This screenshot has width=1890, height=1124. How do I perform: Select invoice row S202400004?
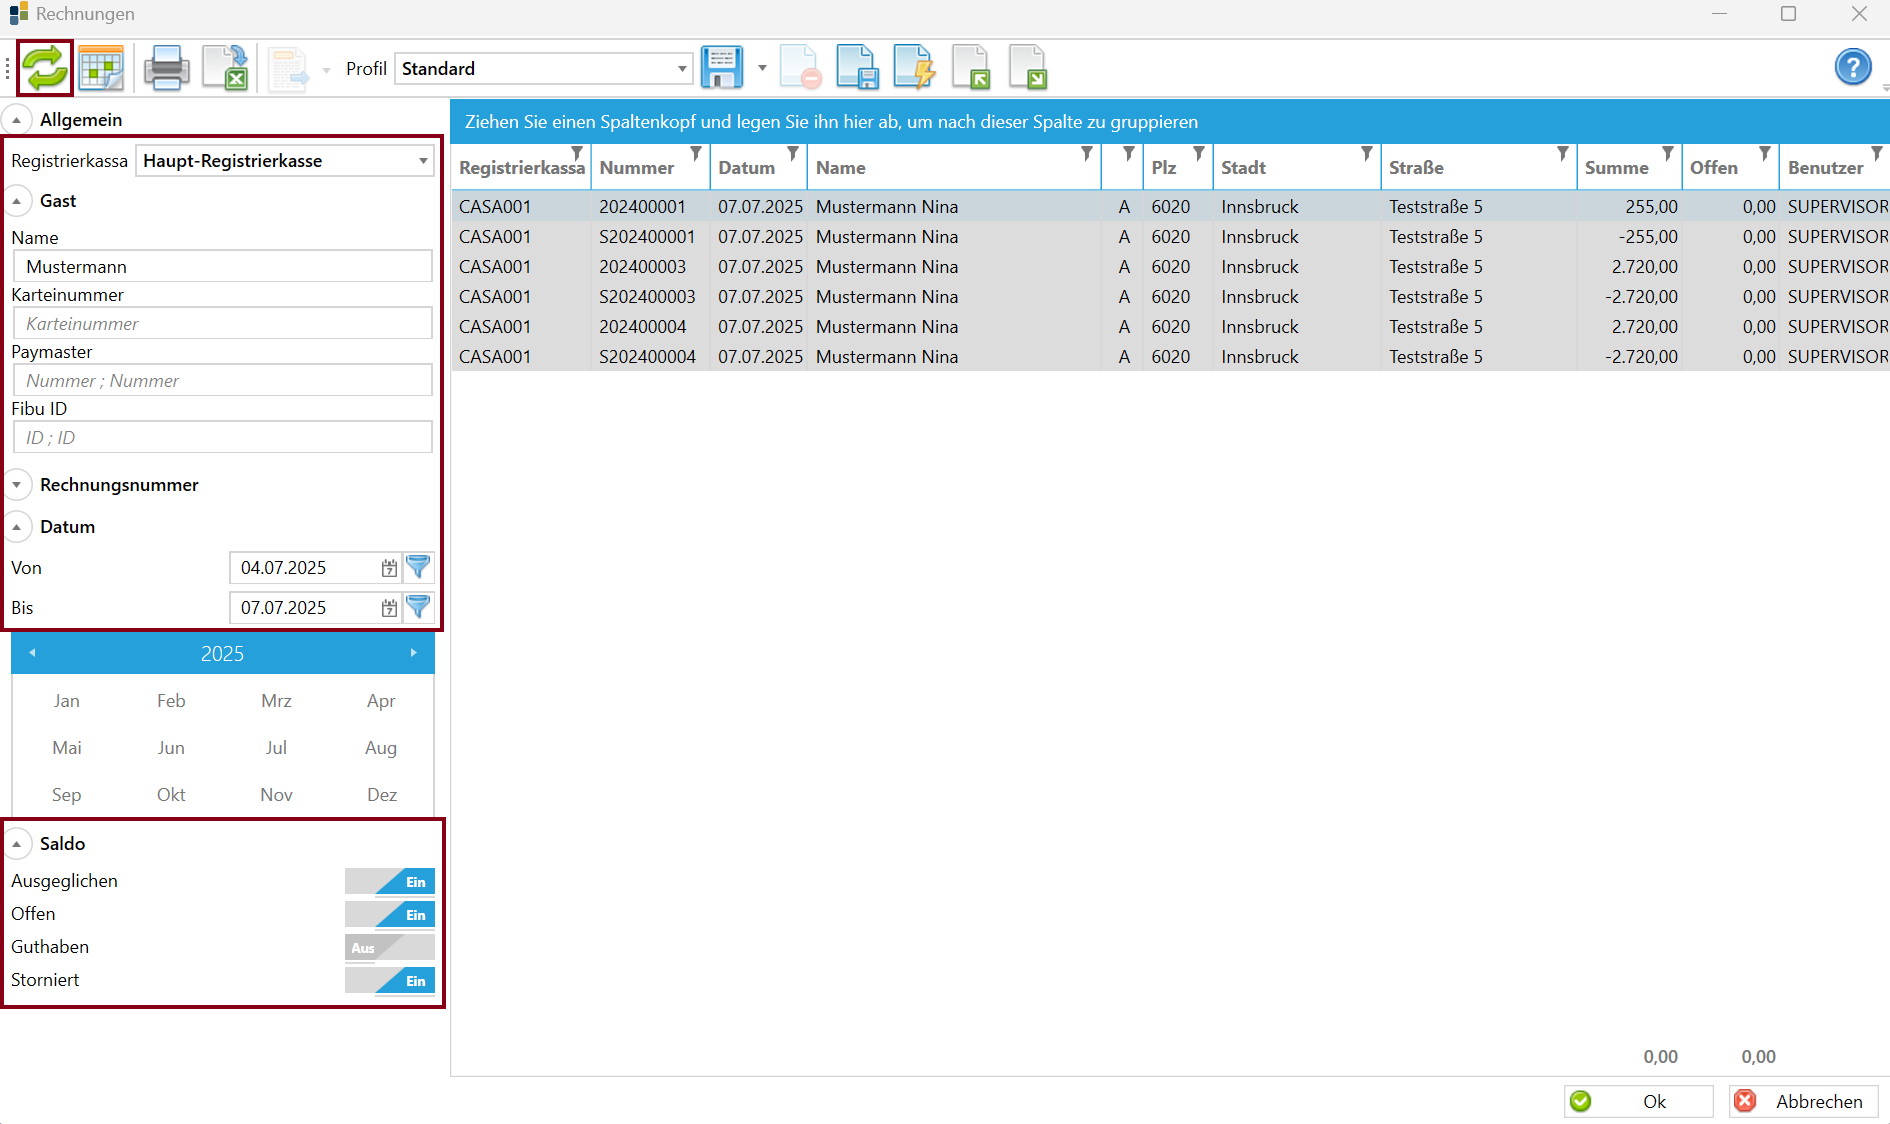tap(1170, 357)
